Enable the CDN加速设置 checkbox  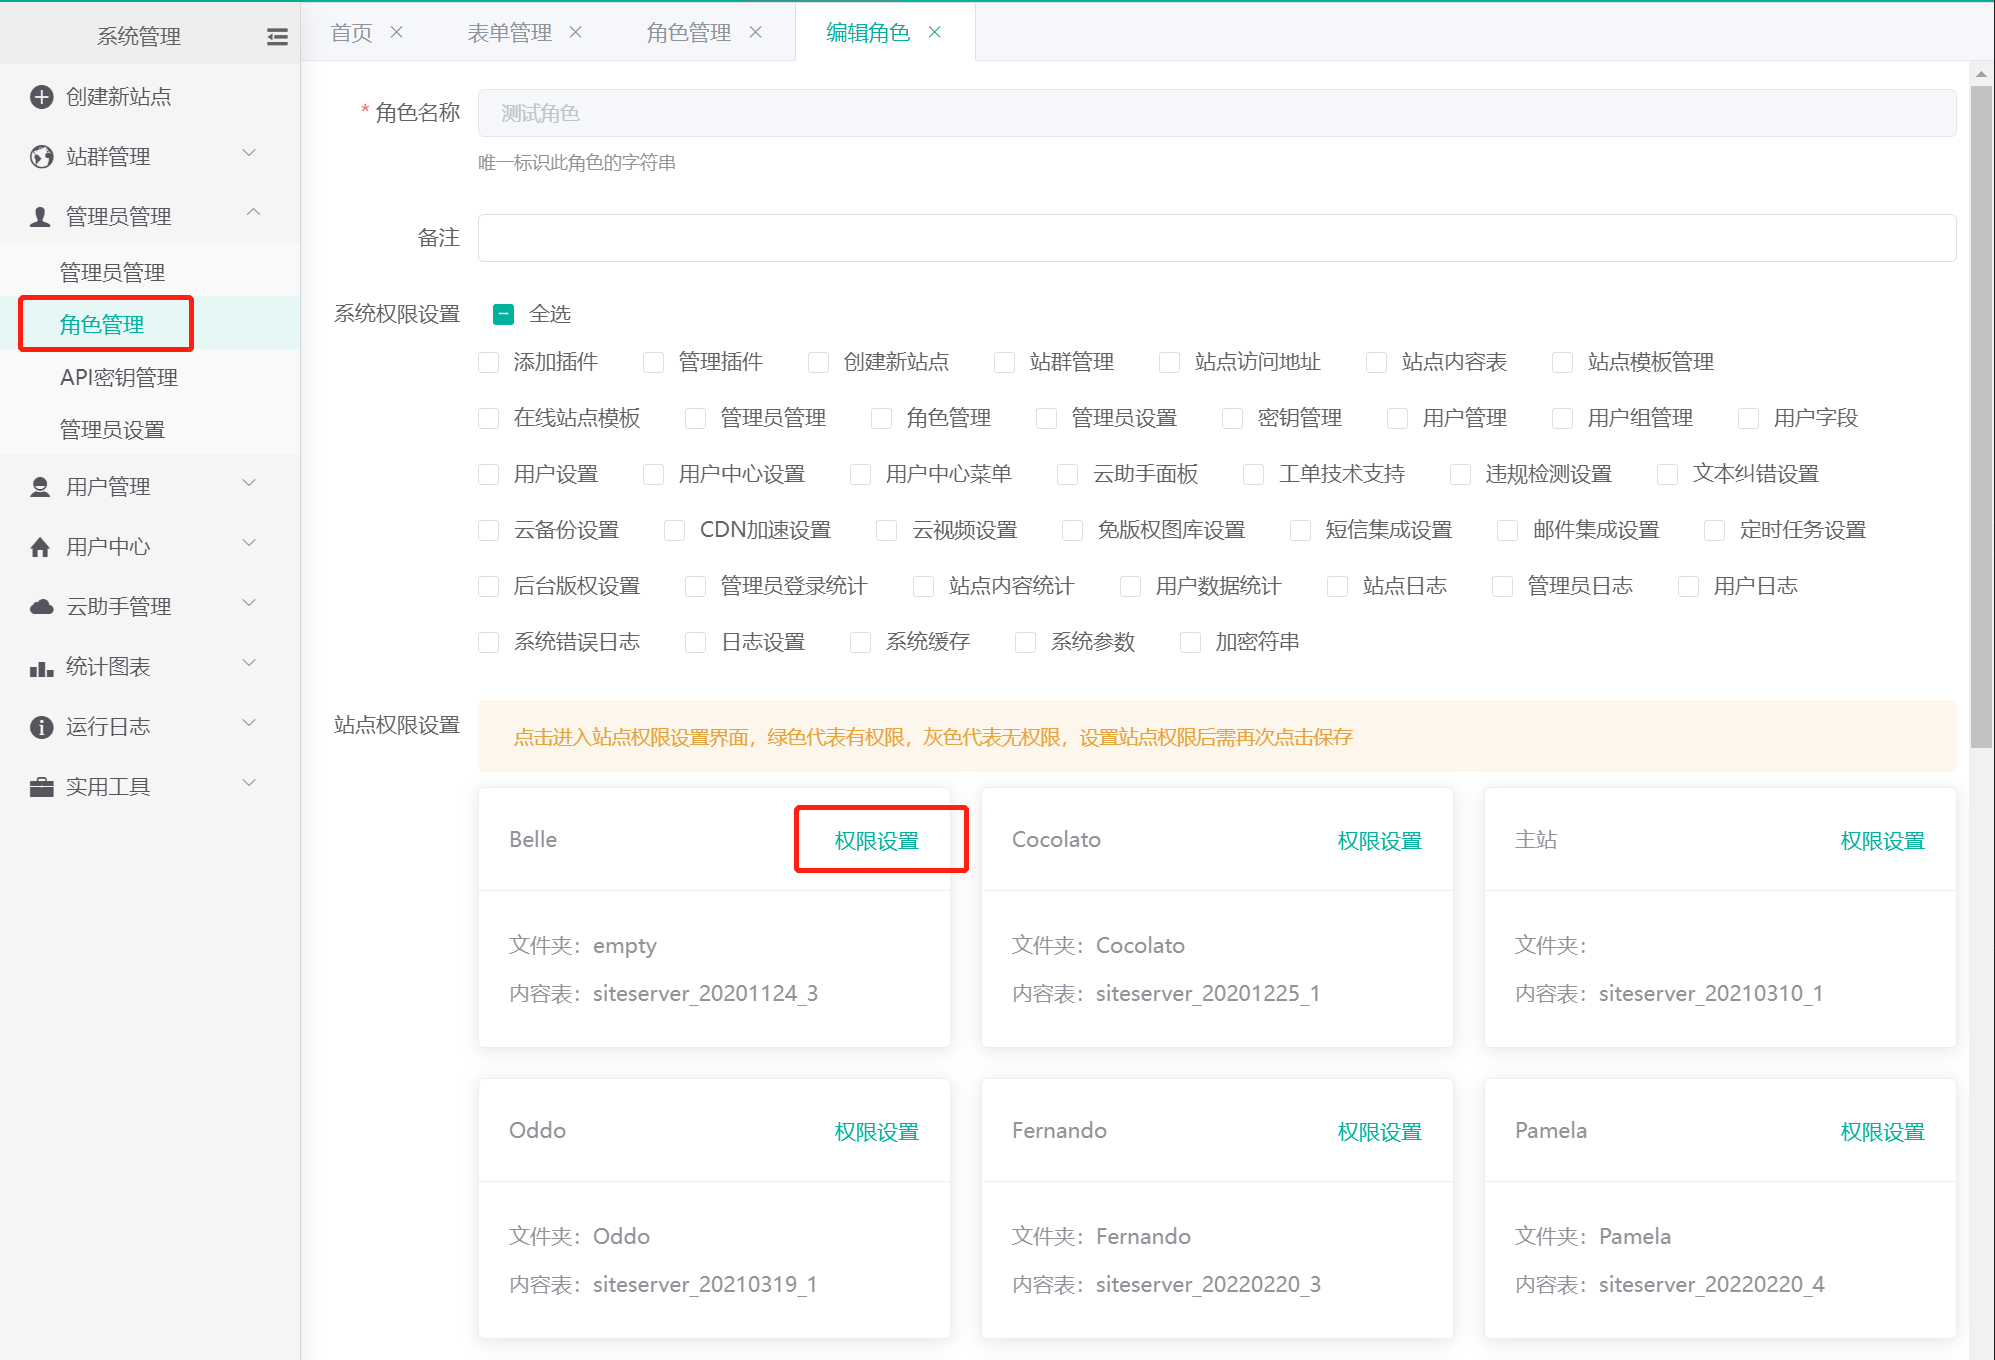point(675,530)
